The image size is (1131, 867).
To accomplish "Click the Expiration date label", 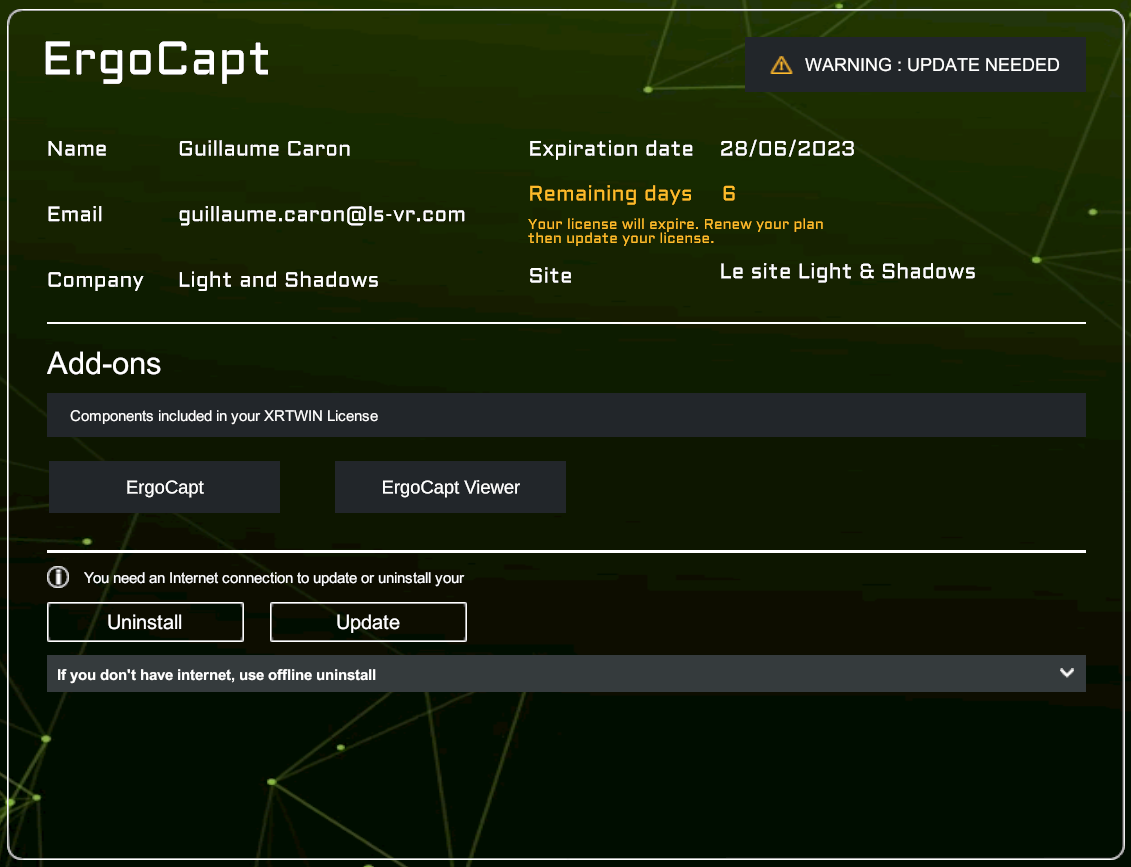I will 611,149.
